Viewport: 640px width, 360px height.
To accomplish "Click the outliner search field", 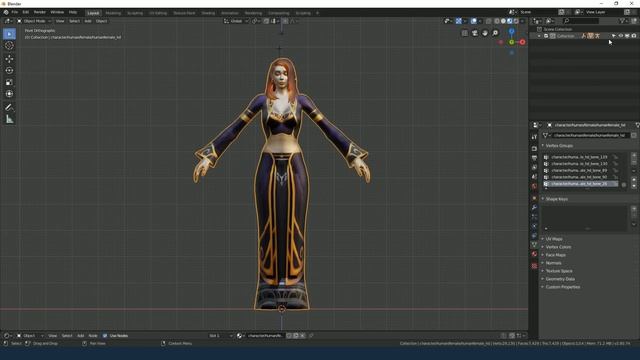I will coord(581,20).
